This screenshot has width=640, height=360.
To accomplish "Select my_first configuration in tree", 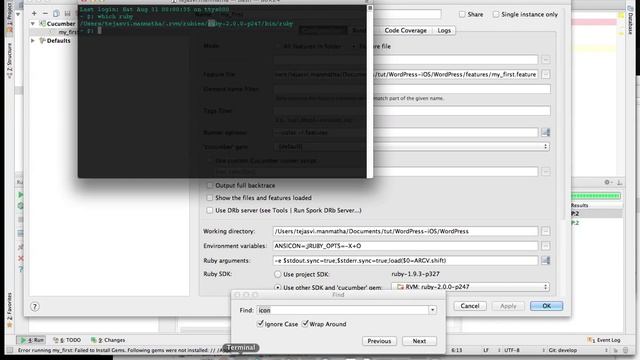I will click(x=67, y=32).
